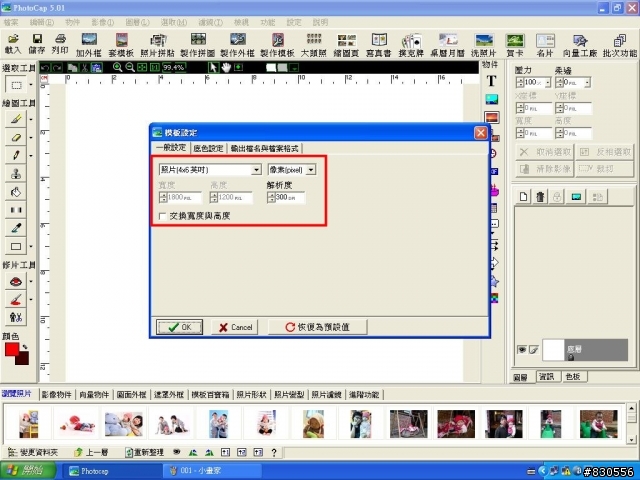
Task: Click the delete layer trash icon
Action: pyautogui.click(x=540, y=197)
